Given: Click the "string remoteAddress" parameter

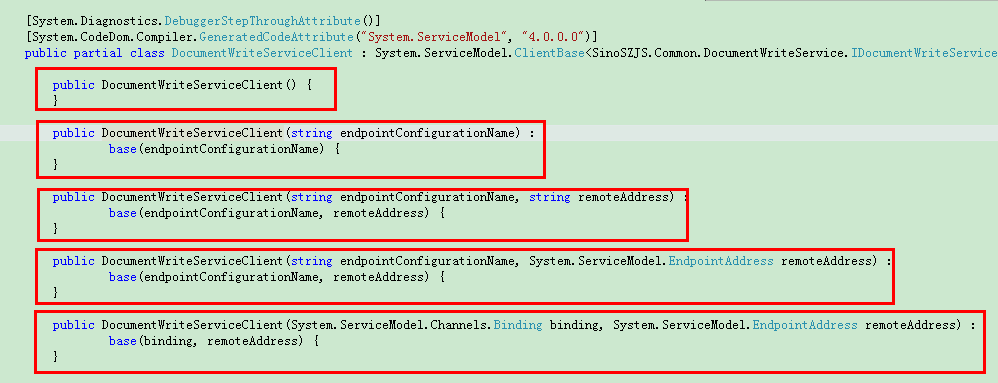Looking at the screenshot, I should pyautogui.click(x=601, y=197).
